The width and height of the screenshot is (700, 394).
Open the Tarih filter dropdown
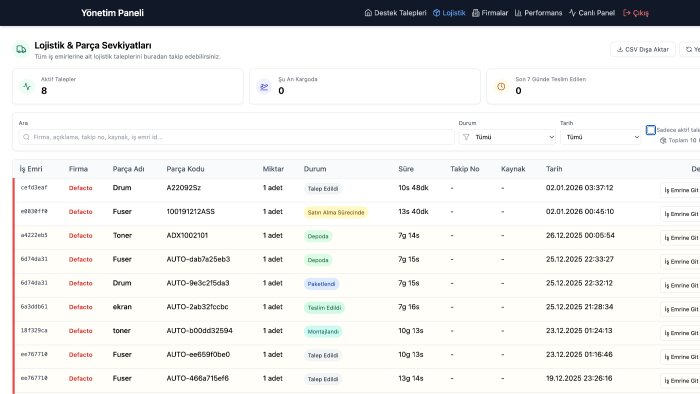click(x=600, y=137)
